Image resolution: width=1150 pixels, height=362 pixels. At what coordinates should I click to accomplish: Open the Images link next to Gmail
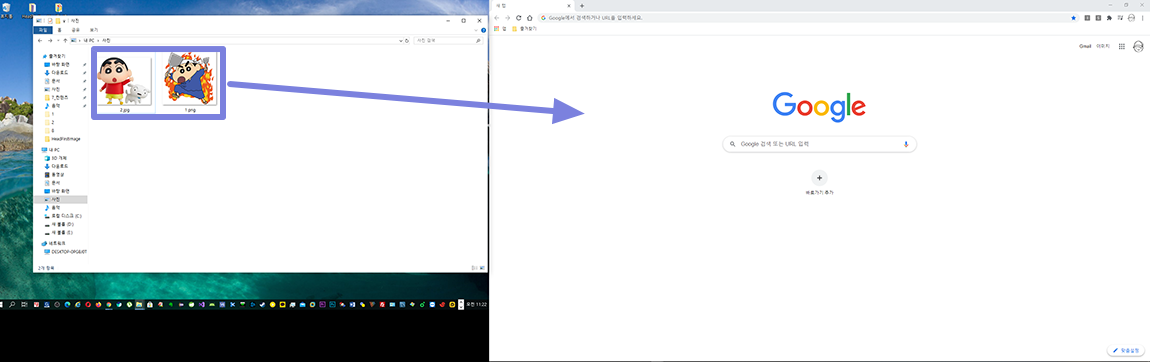[x=1102, y=46]
